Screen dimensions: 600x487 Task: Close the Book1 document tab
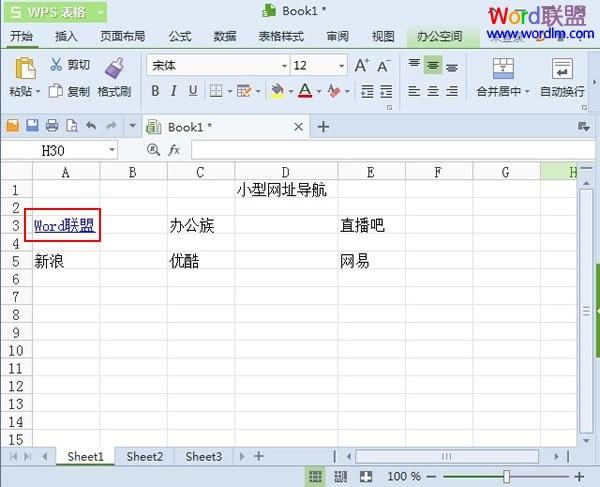tap(299, 127)
